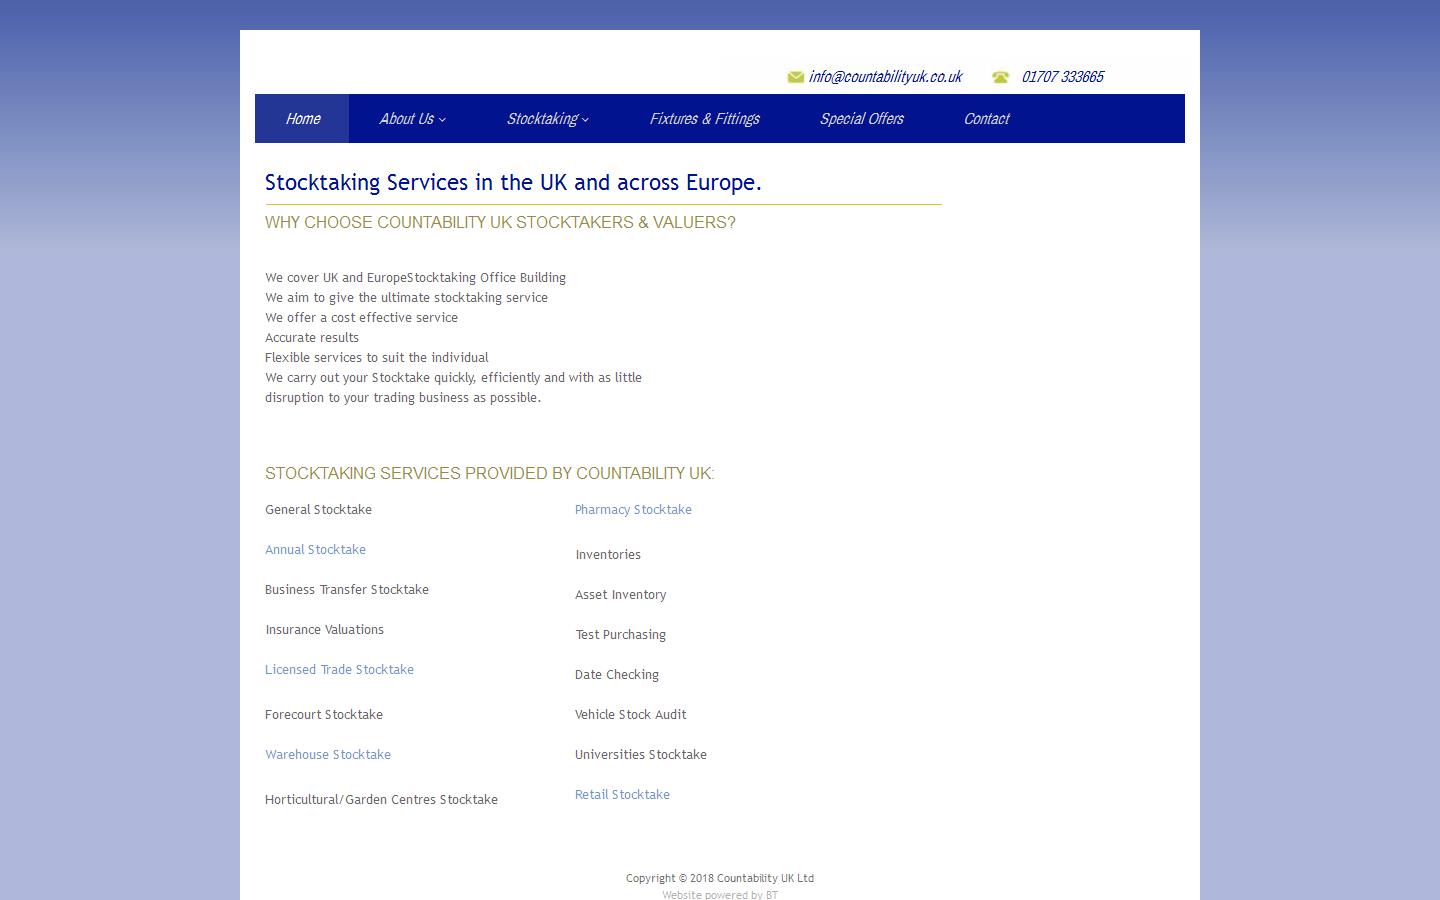Click the email envelope icon
This screenshot has height=900, width=1440.
pyautogui.click(x=795, y=76)
